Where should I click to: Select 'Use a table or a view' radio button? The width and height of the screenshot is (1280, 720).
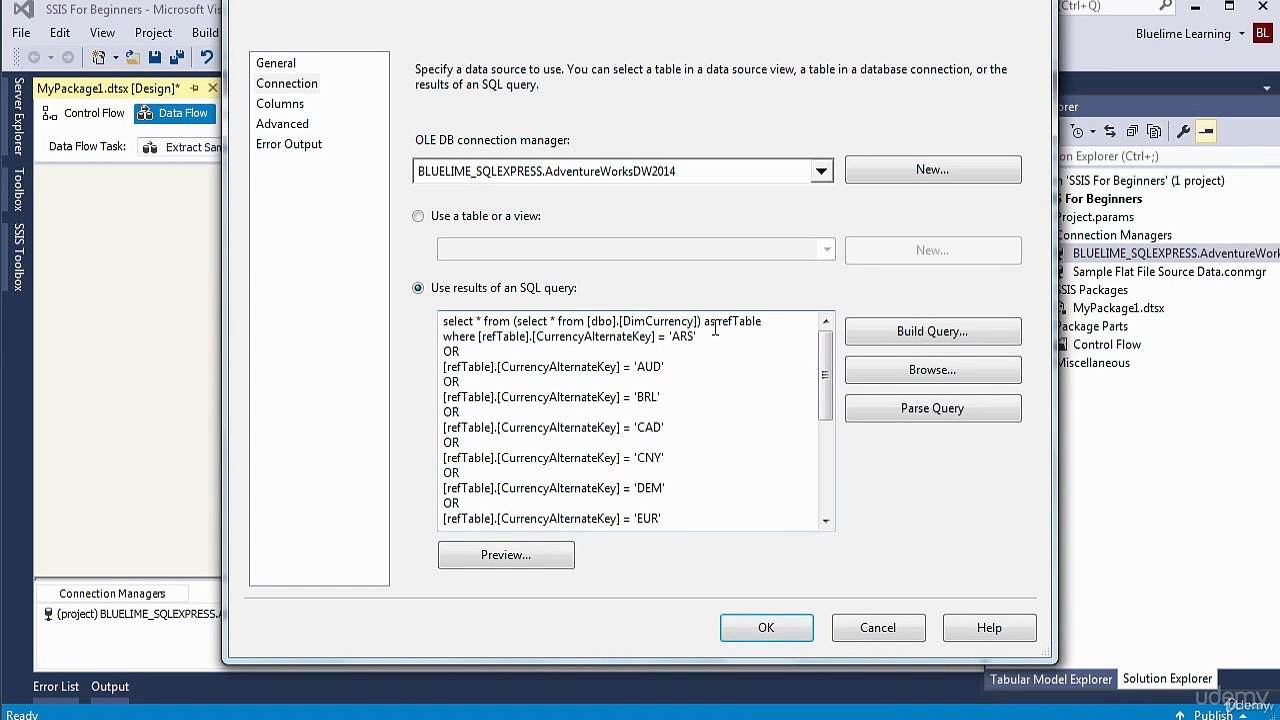coord(418,216)
